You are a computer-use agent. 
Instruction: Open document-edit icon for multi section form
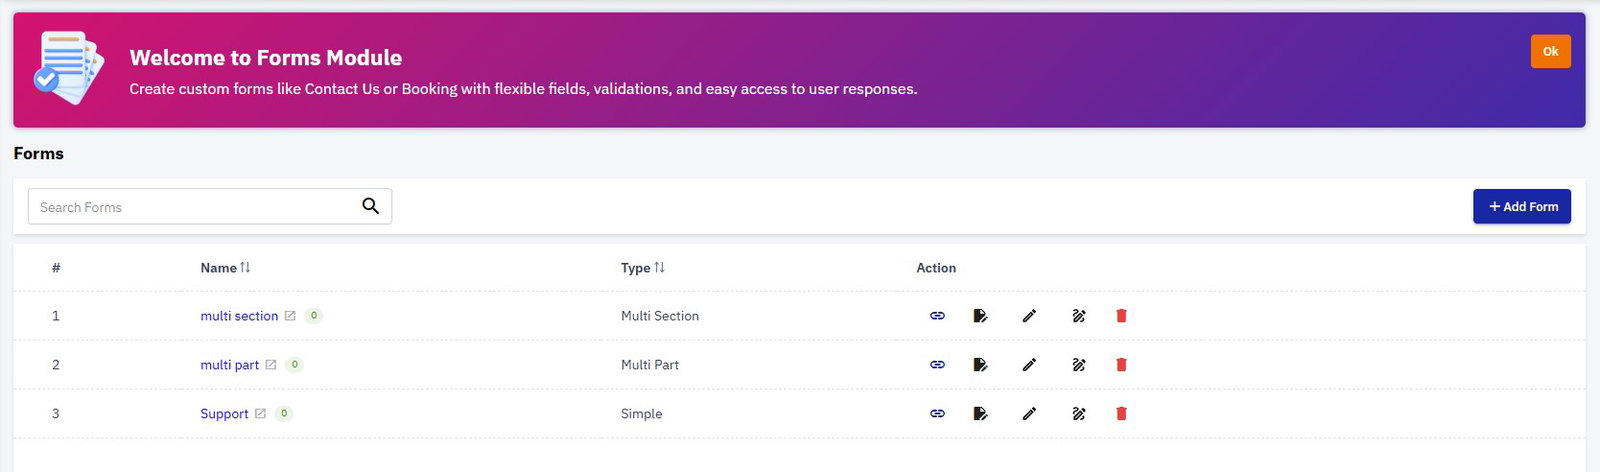pyautogui.click(x=980, y=316)
